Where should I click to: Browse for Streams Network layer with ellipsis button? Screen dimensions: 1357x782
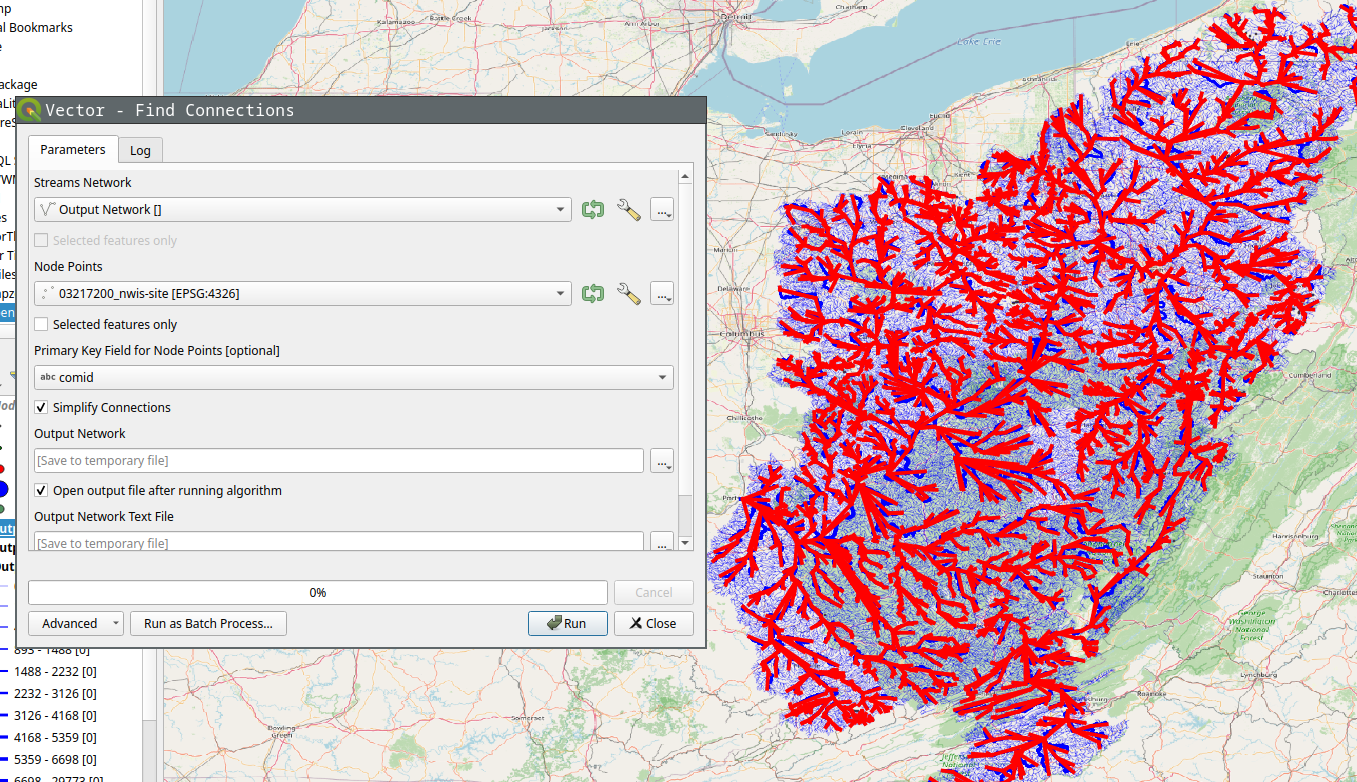(661, 210)
